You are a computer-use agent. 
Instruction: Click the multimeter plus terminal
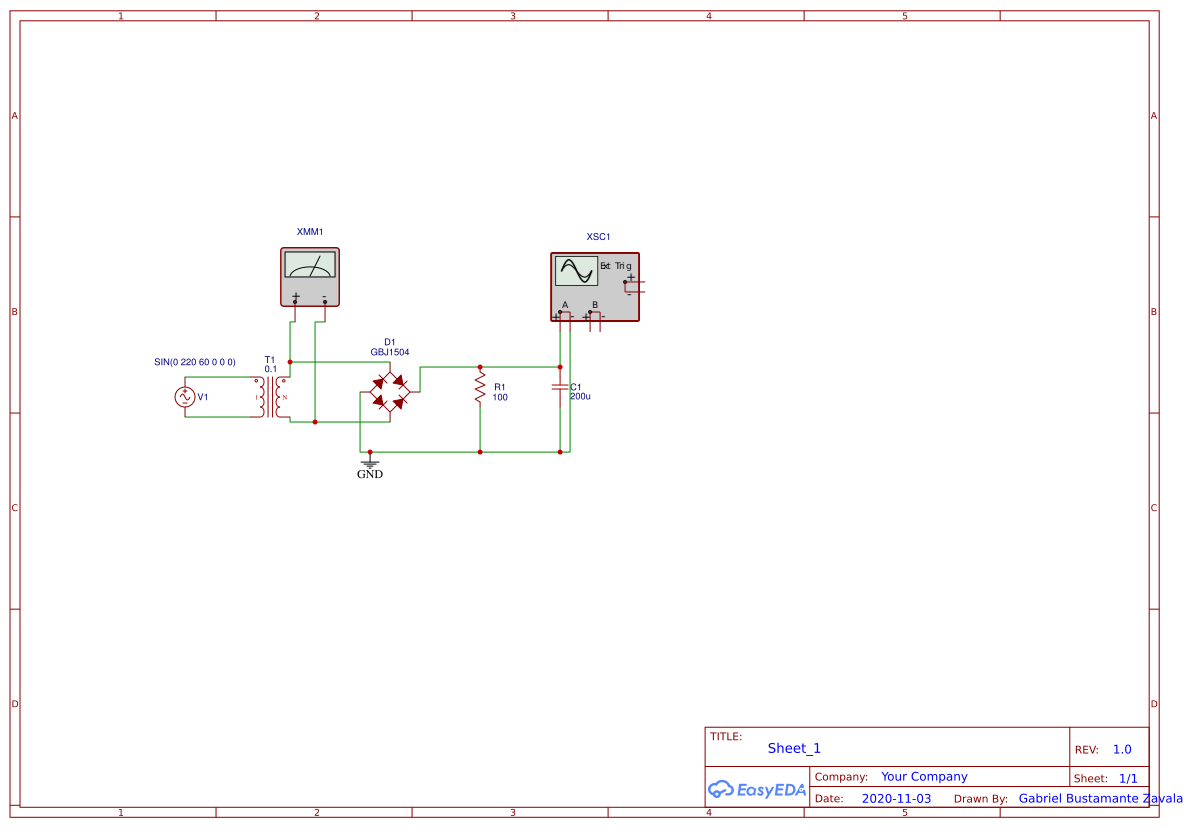coord(295,303)
